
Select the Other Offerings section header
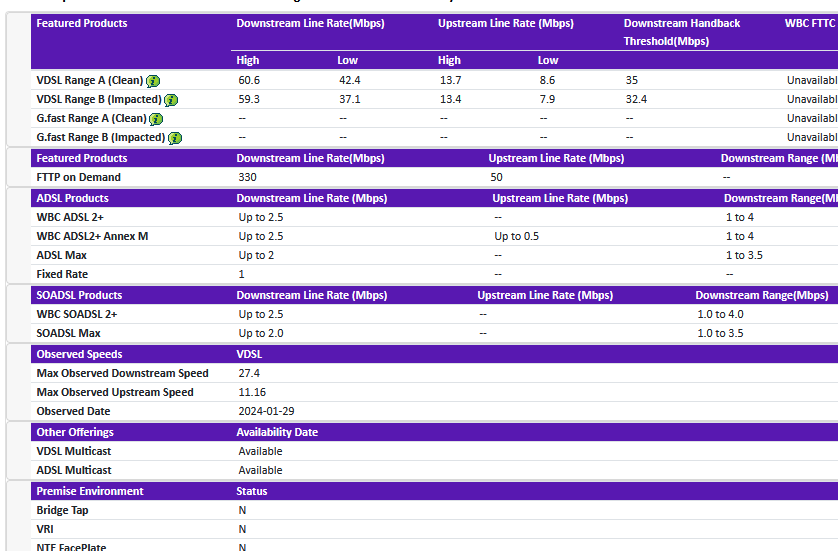pyautogui.click(x=75, y=432)
